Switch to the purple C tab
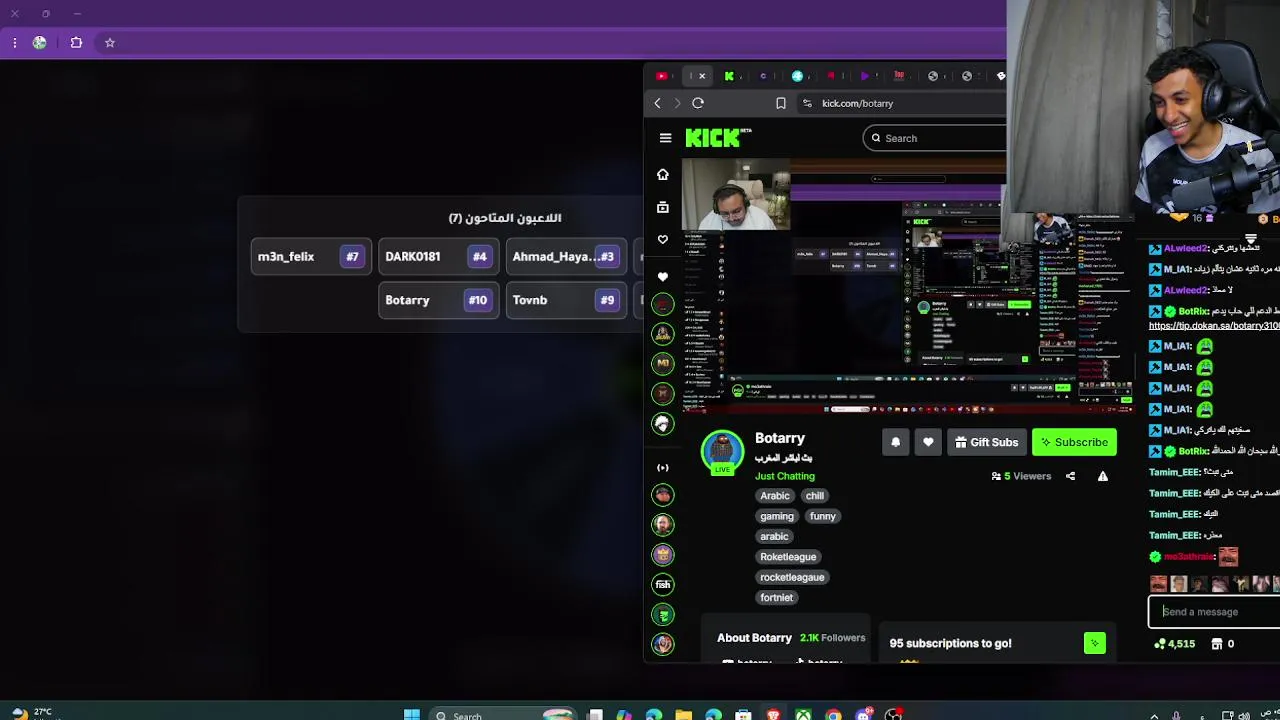1280x720 pixels. (x=763, y=76)
